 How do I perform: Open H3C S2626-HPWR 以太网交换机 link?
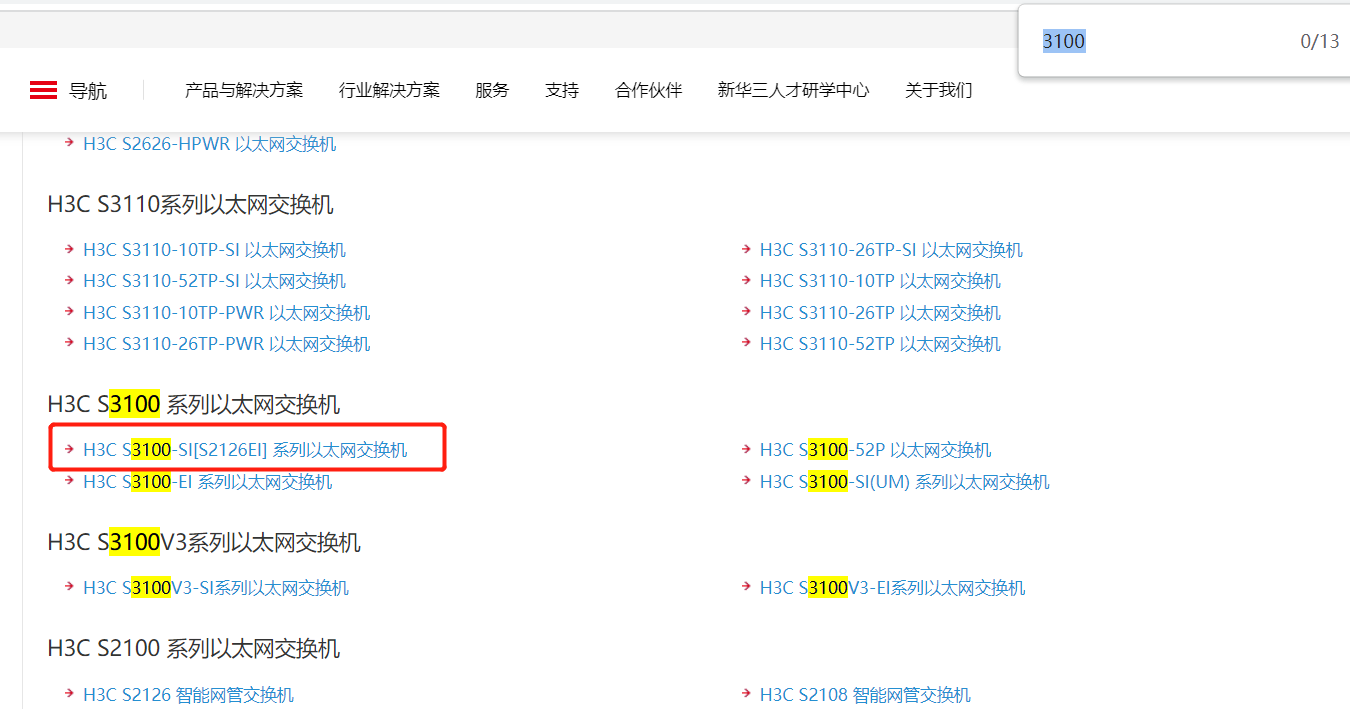coord(210,144)
